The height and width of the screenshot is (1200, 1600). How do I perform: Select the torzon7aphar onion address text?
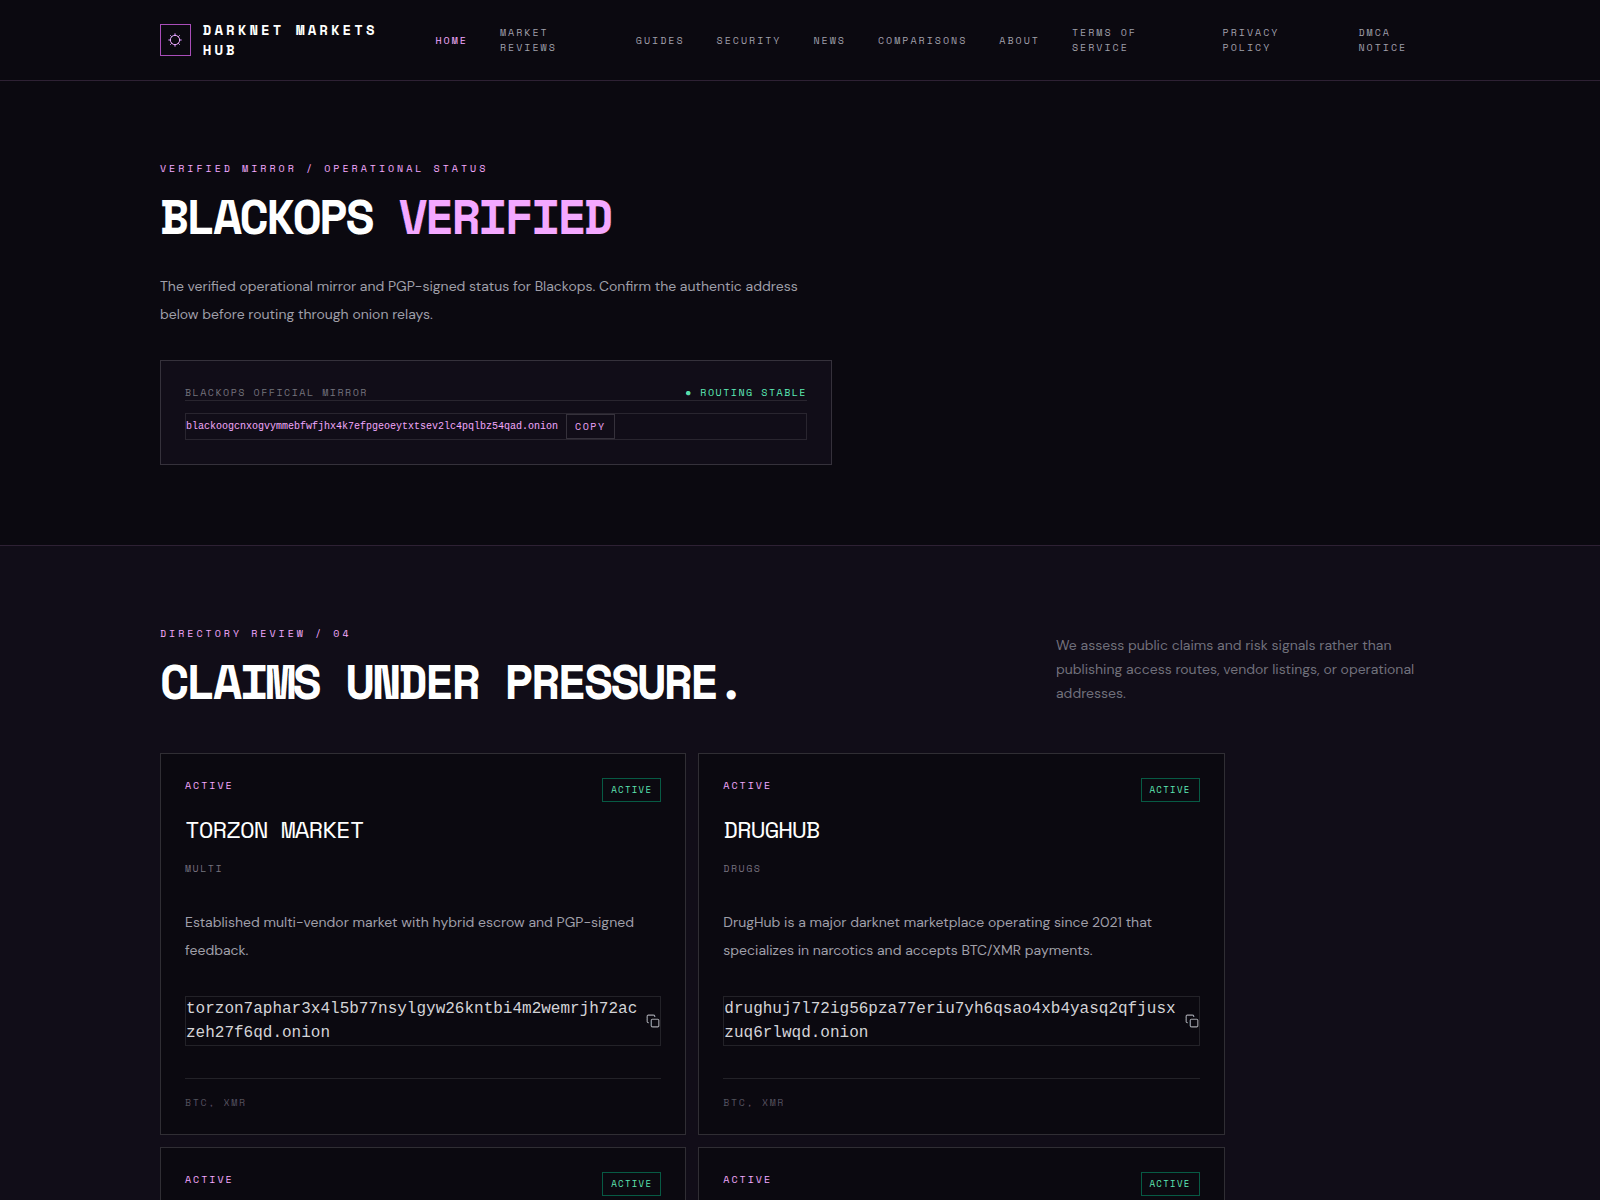(x=412, y=1020)
